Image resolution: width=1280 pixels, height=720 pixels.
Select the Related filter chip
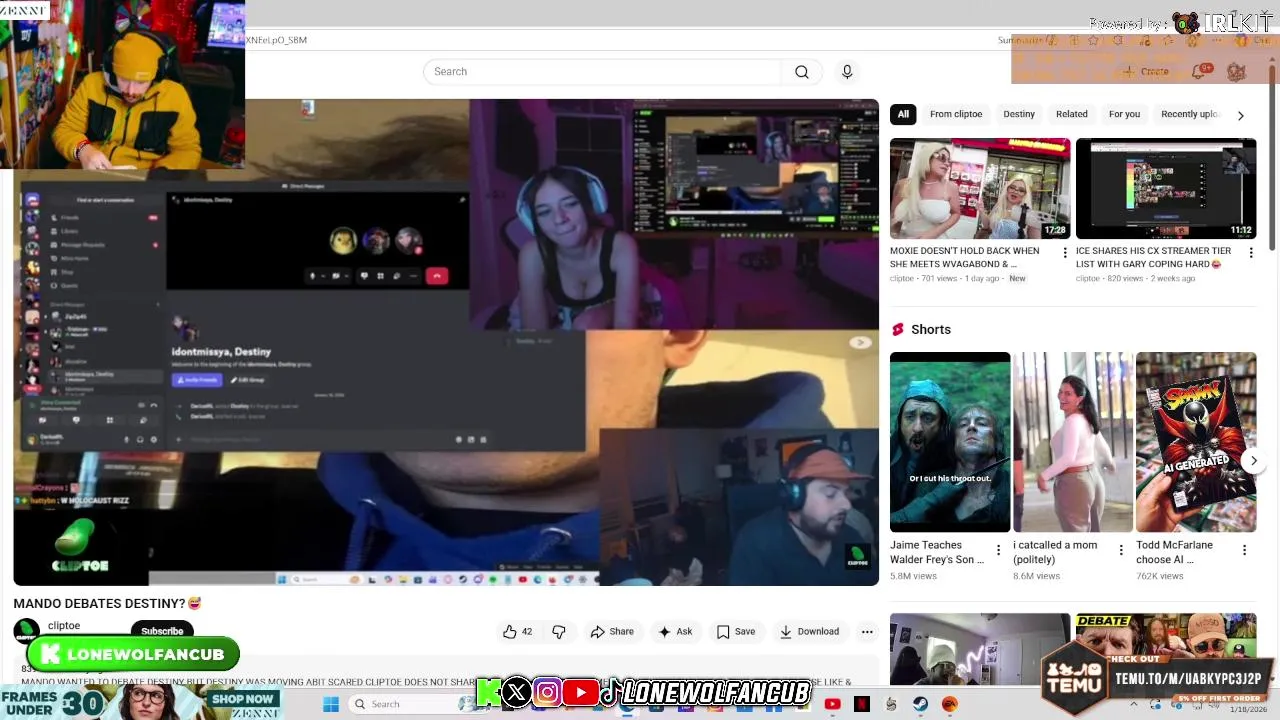(x=1072, y=114)
